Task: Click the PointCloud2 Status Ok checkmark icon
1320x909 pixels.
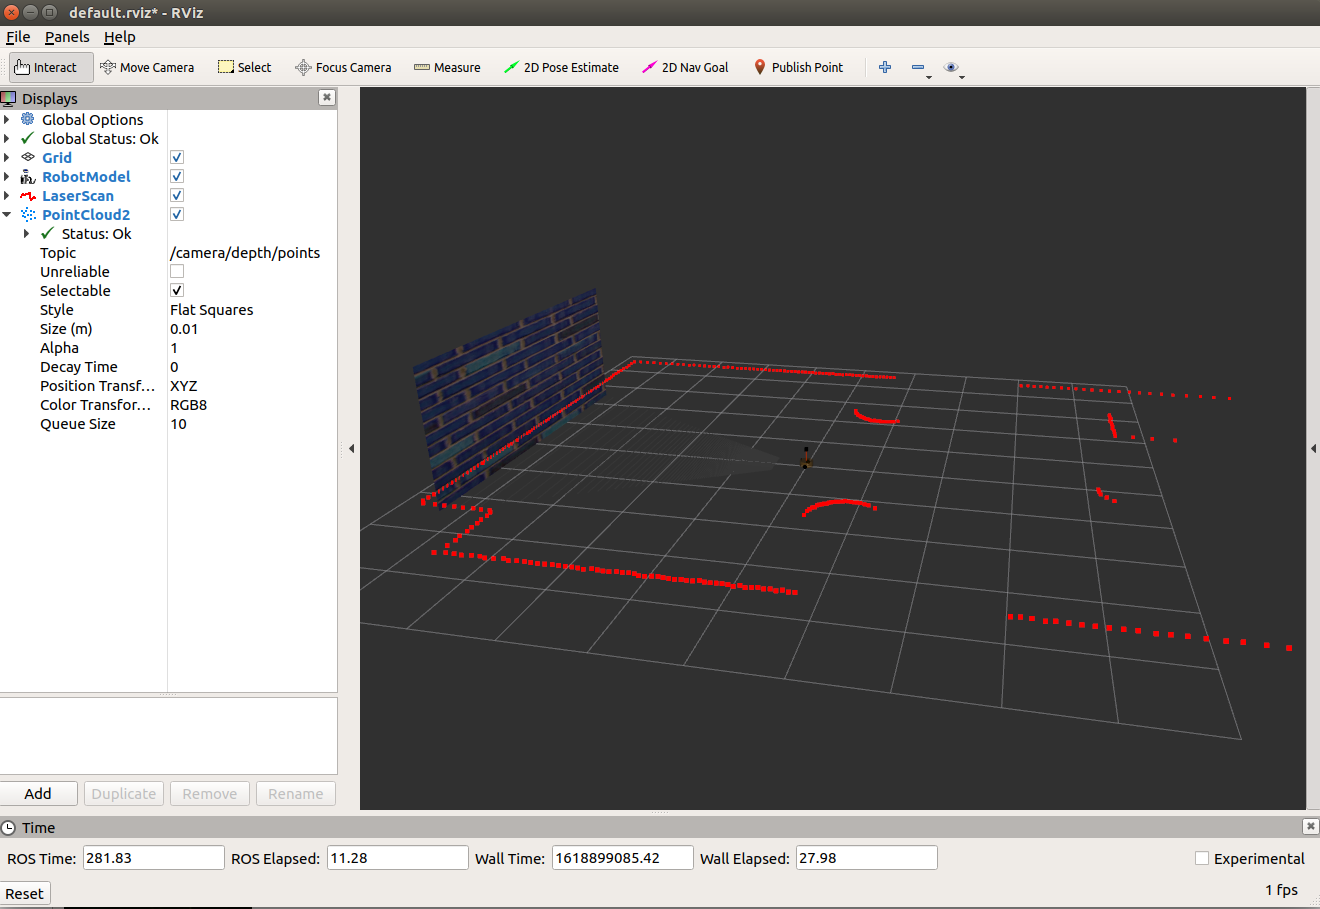Action: 48,233
